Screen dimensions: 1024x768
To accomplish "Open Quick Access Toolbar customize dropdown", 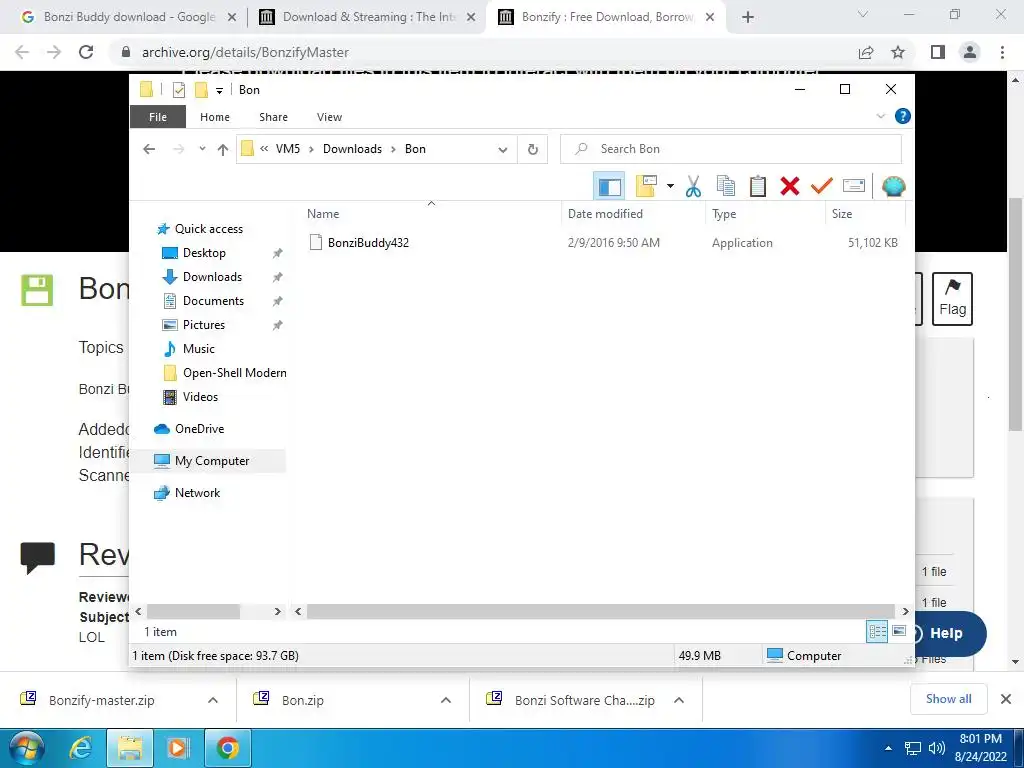I will tap(219, 90).
